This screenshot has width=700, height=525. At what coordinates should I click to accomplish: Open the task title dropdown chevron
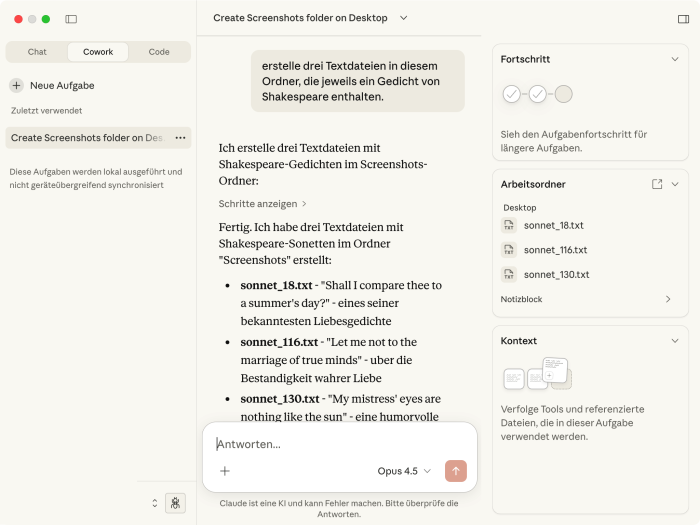point(404,18)
